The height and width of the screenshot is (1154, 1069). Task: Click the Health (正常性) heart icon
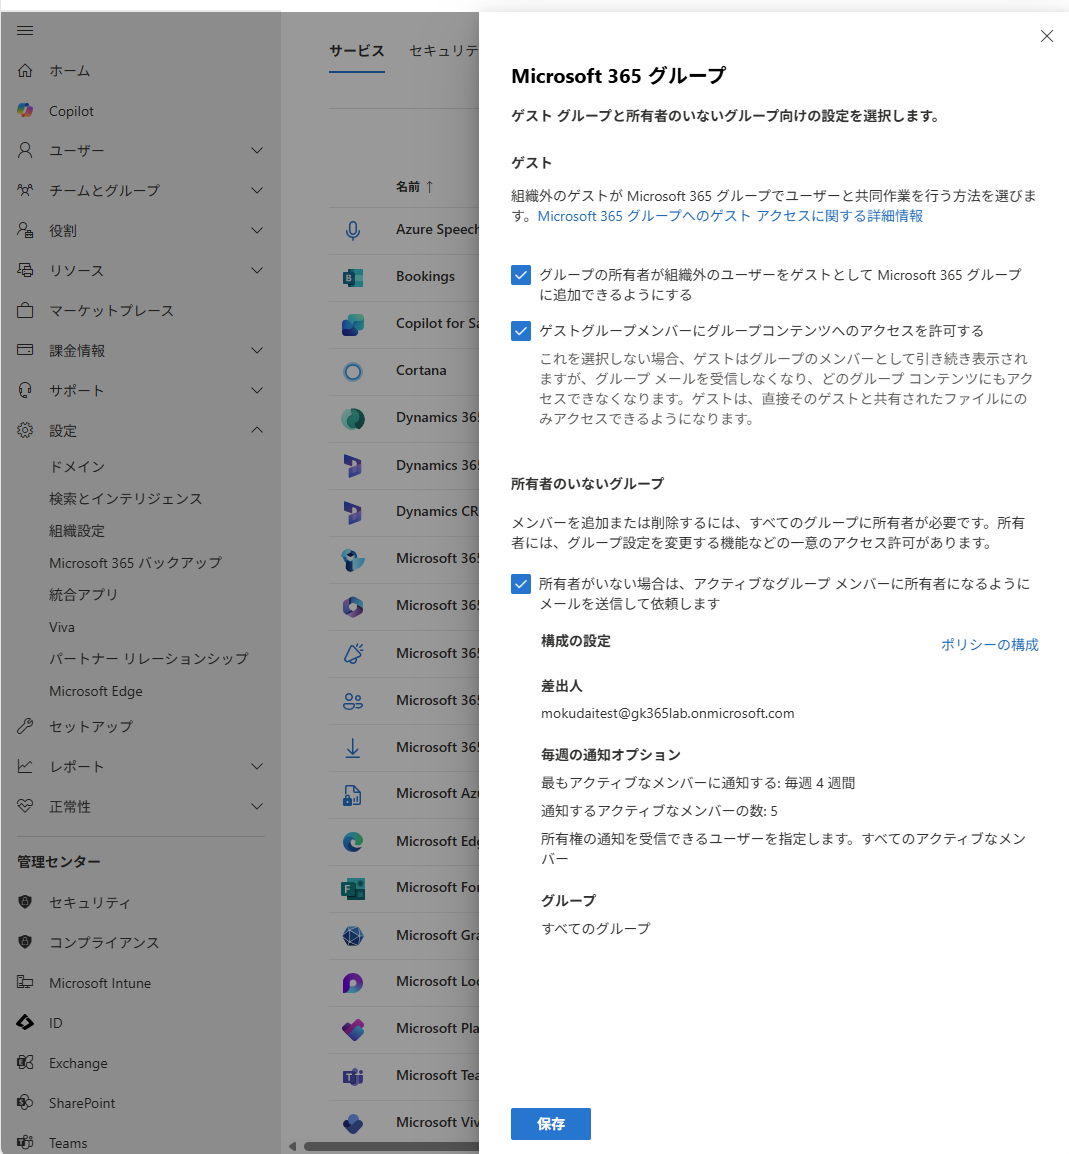tap(25, 807)
